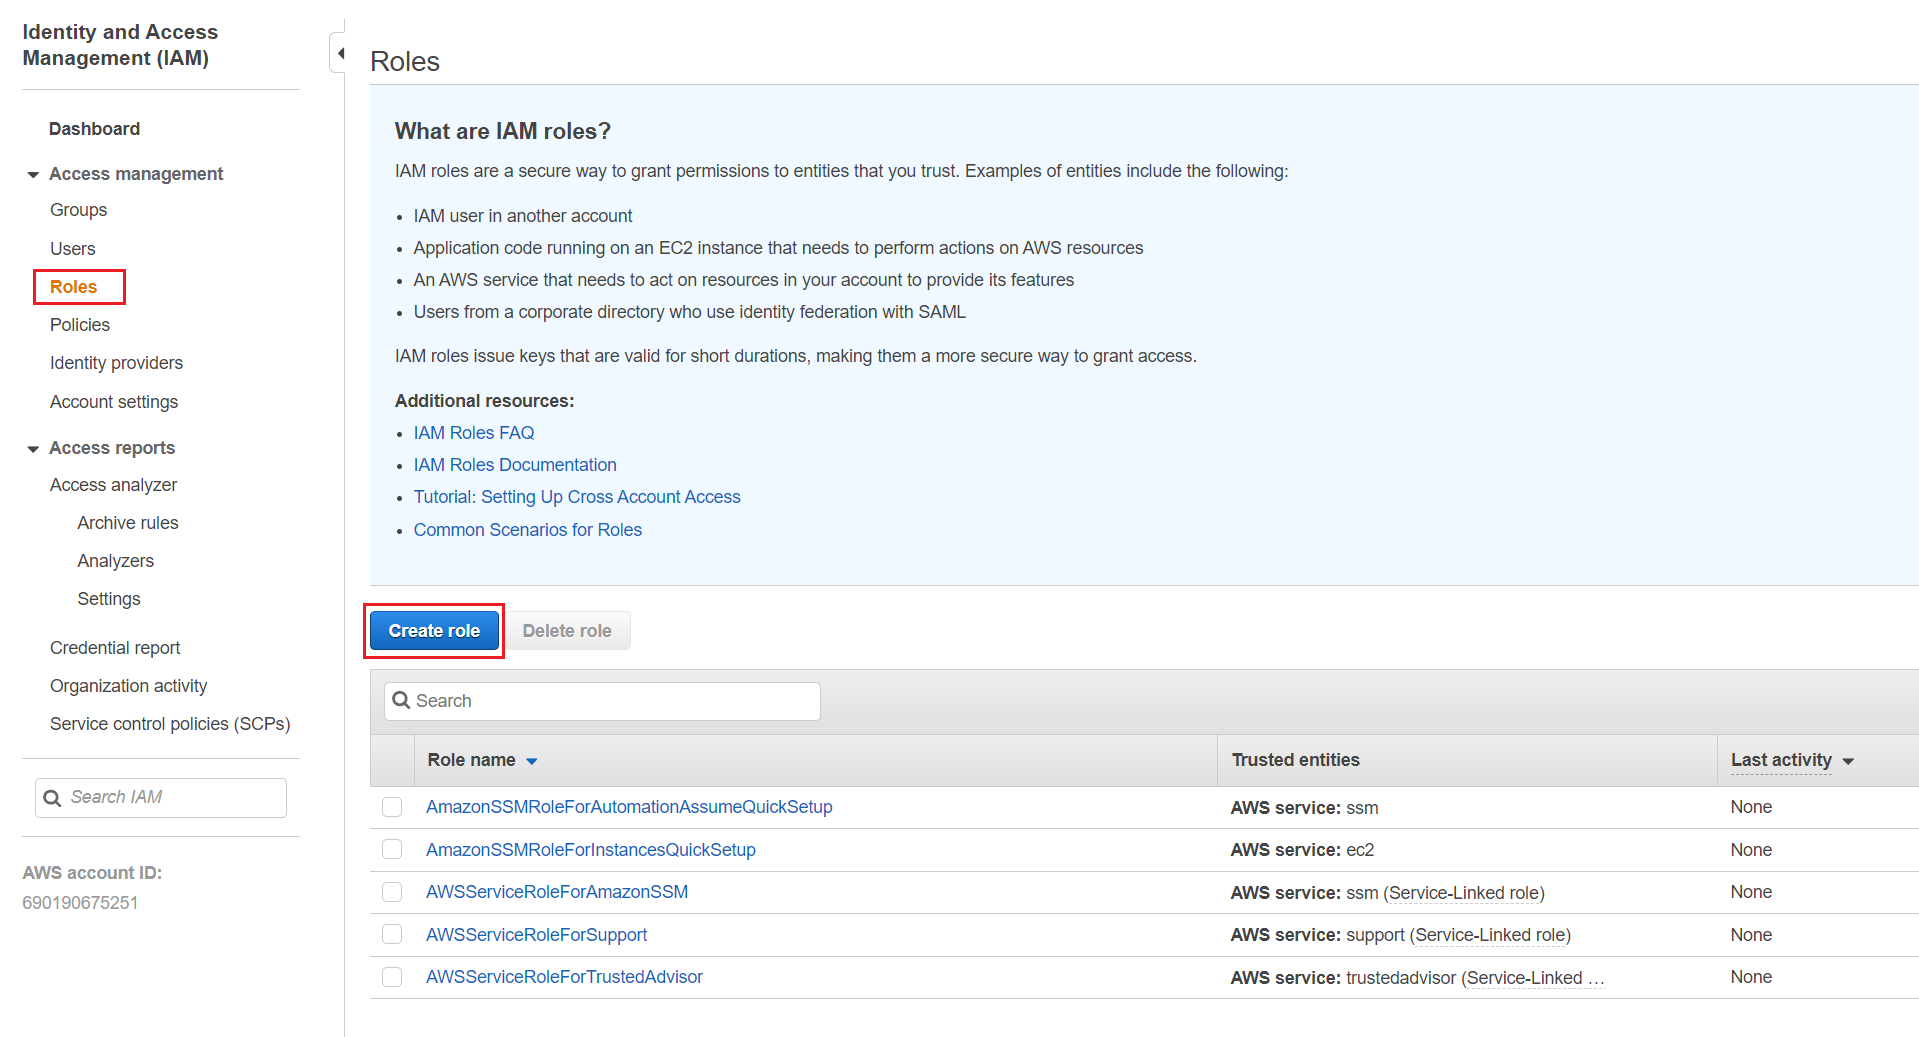Image resolution: width=1919 pixels, height=1037 pixels.
Task: Collapse the IAM sidebar with arrow icon
Action: pyautogui.click(x=340, y=53)
